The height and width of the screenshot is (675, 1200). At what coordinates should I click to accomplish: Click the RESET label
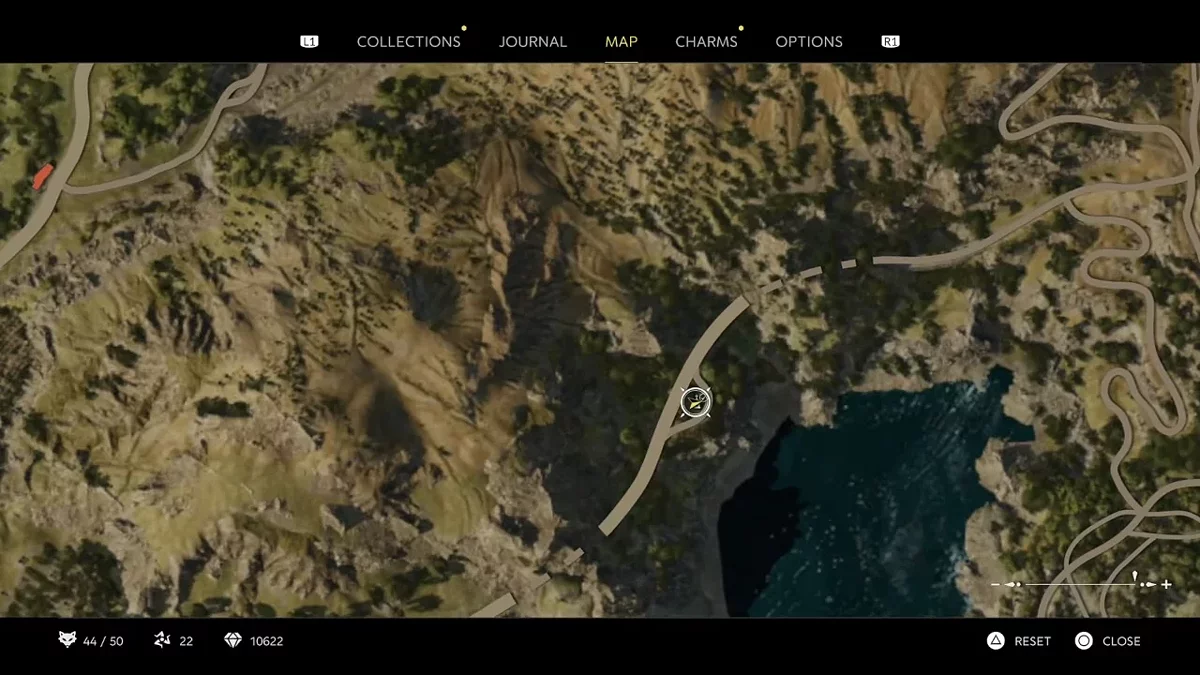pos(1032,641)
